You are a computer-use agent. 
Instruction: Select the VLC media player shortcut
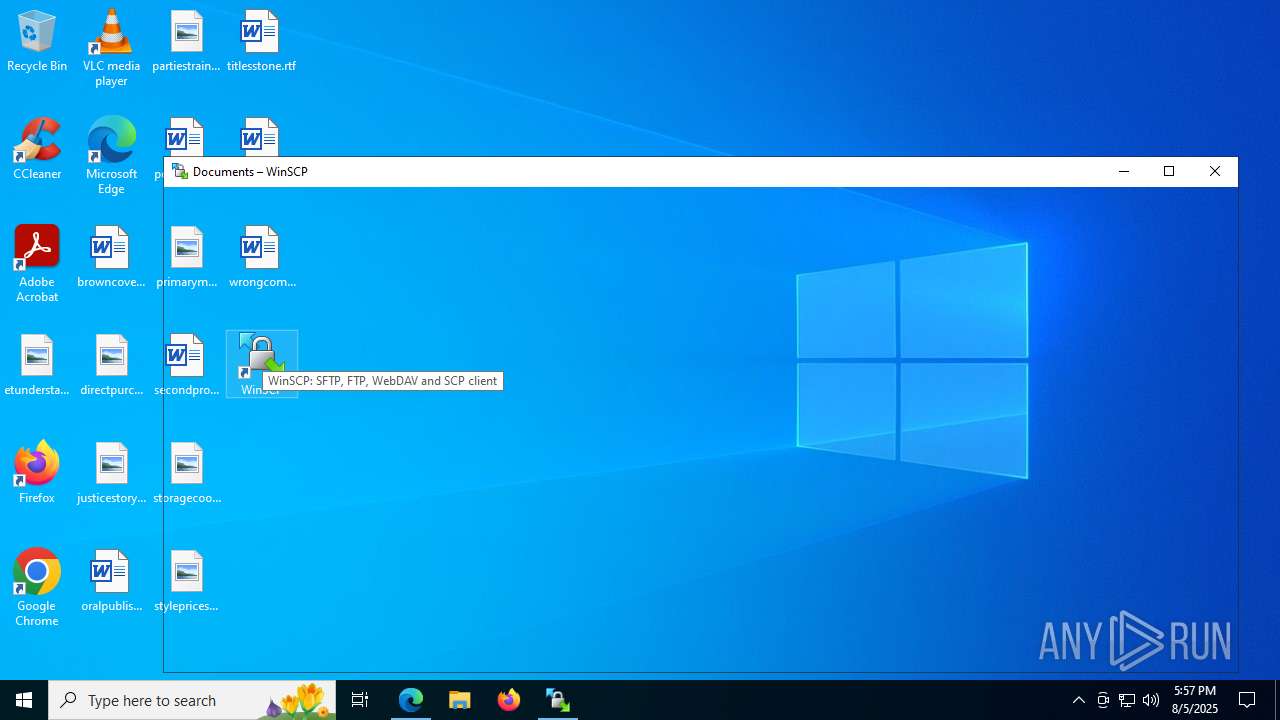click(111, 48)
